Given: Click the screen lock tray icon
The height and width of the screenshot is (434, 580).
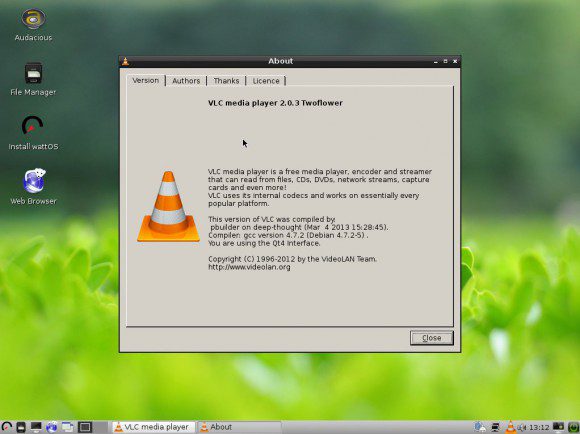Looking at the screenshot, I should pos(558,427).
